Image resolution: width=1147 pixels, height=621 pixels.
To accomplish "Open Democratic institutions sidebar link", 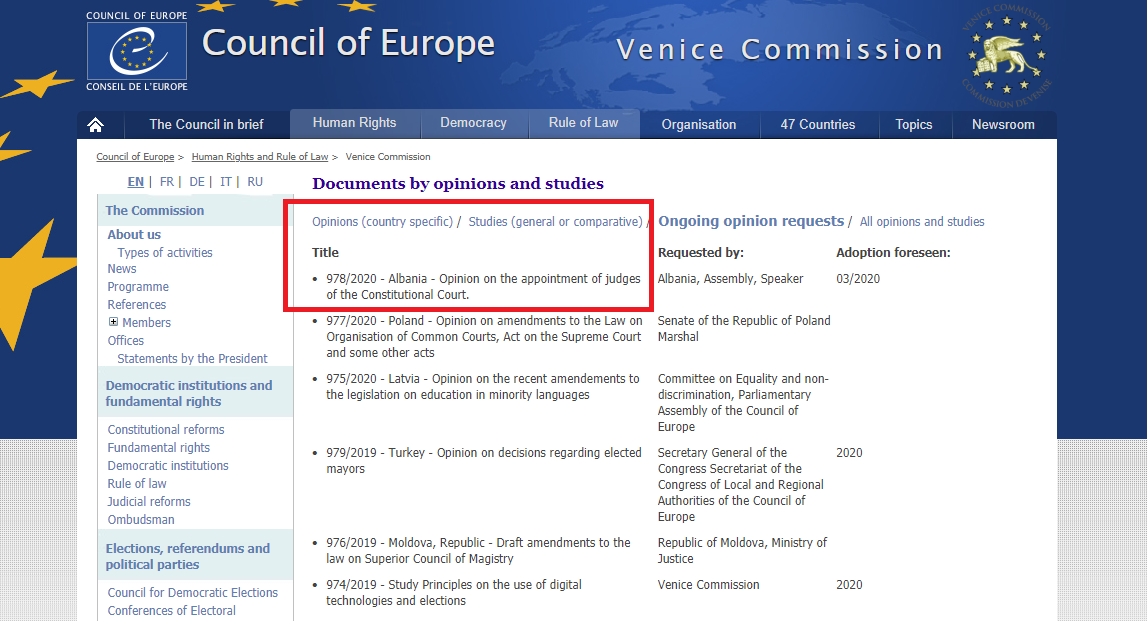I will (168, 465).
